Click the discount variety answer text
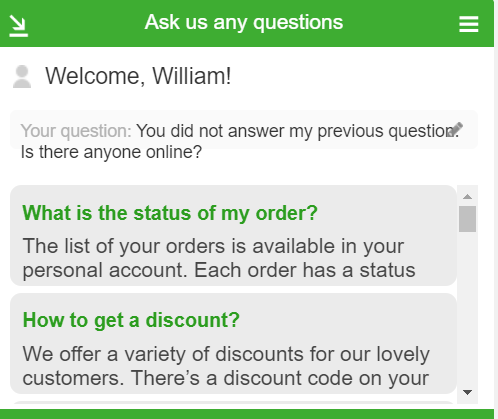 [x=226, y=366]
